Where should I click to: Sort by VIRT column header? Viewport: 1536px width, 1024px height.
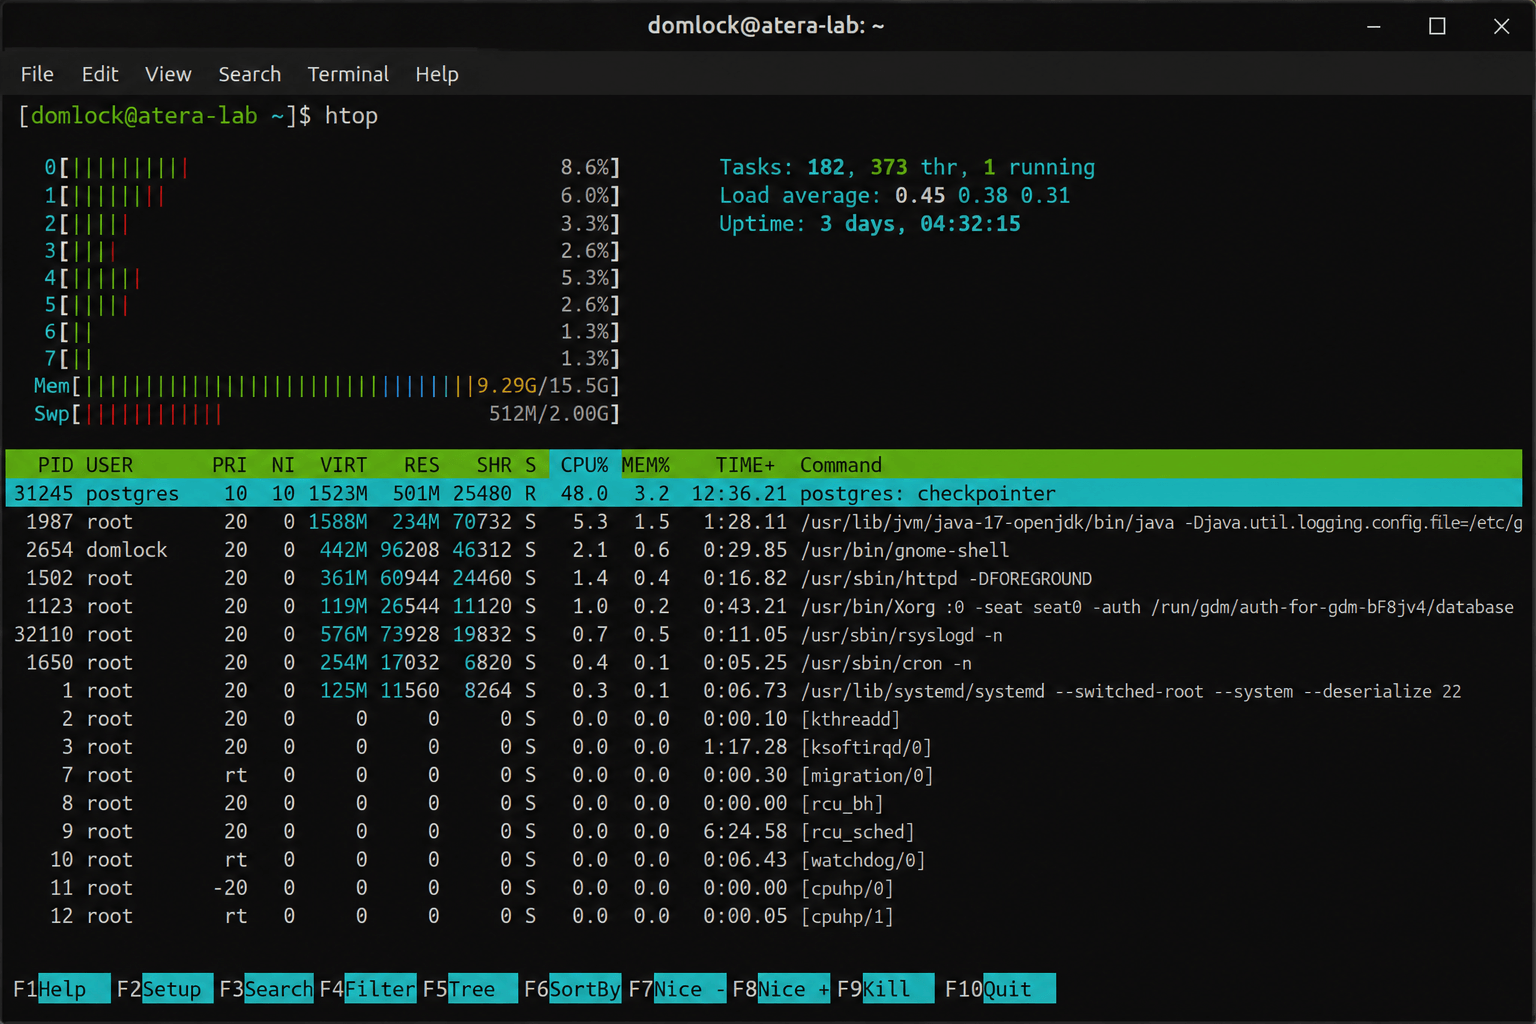click(343, 465)
